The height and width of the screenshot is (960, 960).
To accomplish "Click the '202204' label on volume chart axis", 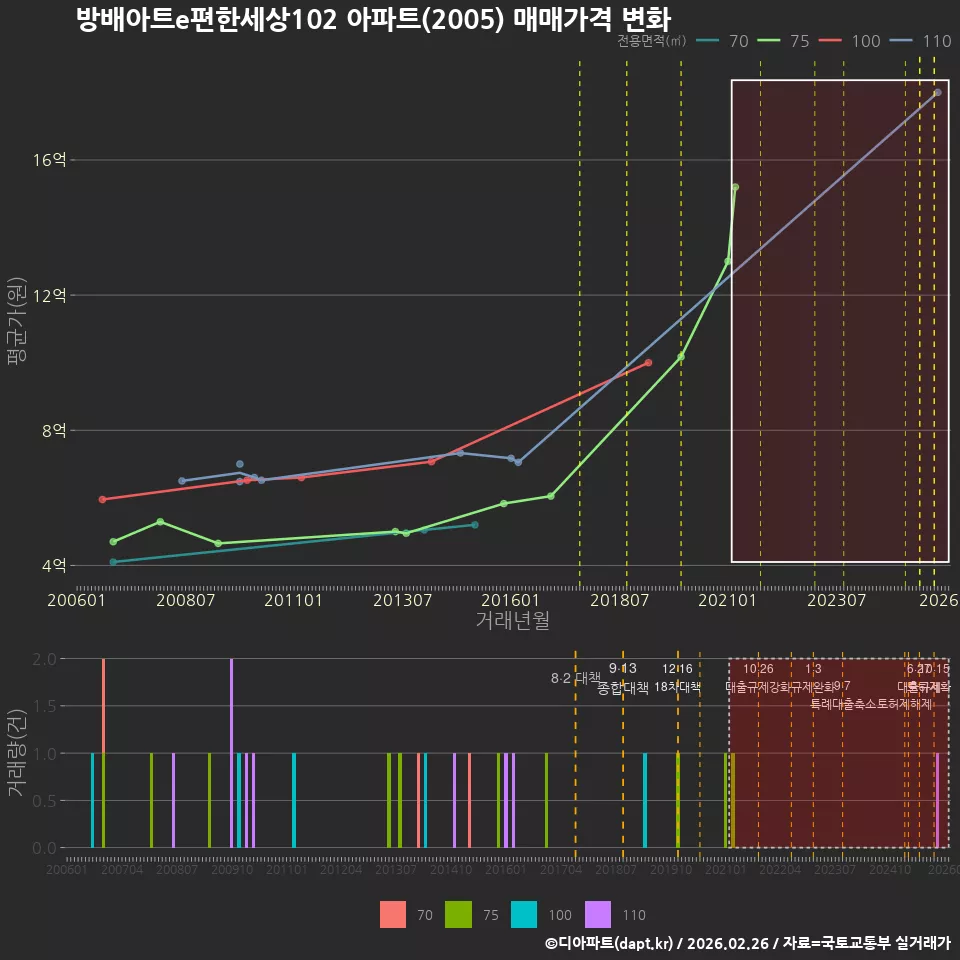I will 780,869.
